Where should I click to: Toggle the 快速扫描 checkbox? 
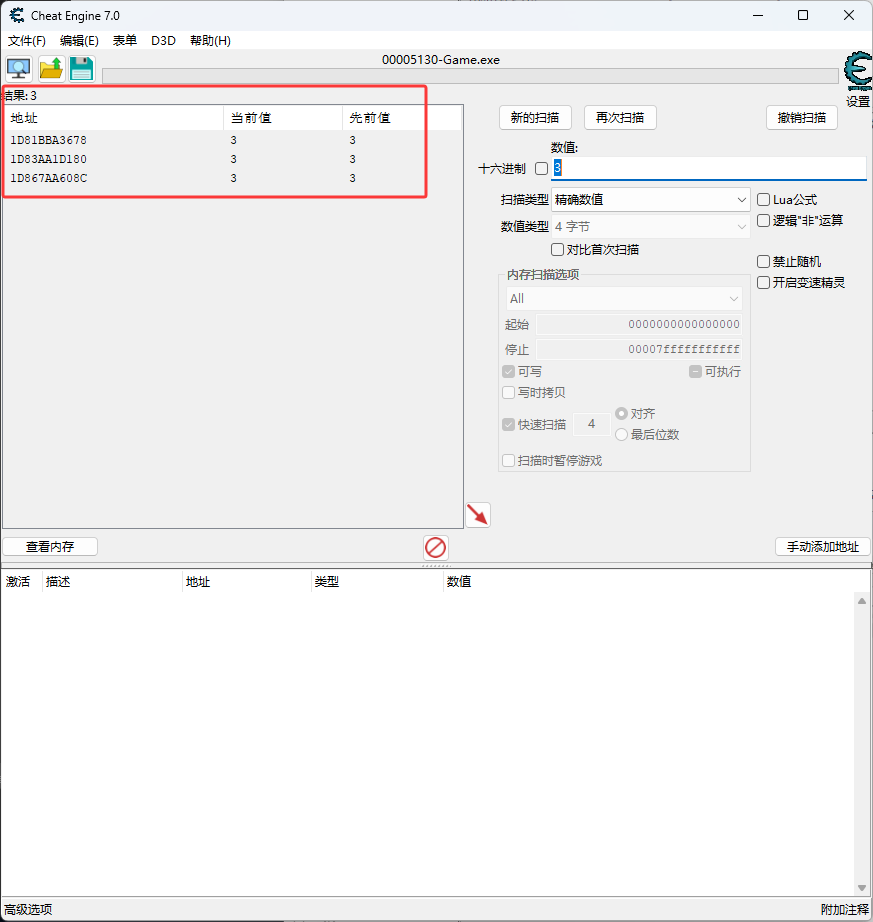pyautogui.click(x=509, y=425)
